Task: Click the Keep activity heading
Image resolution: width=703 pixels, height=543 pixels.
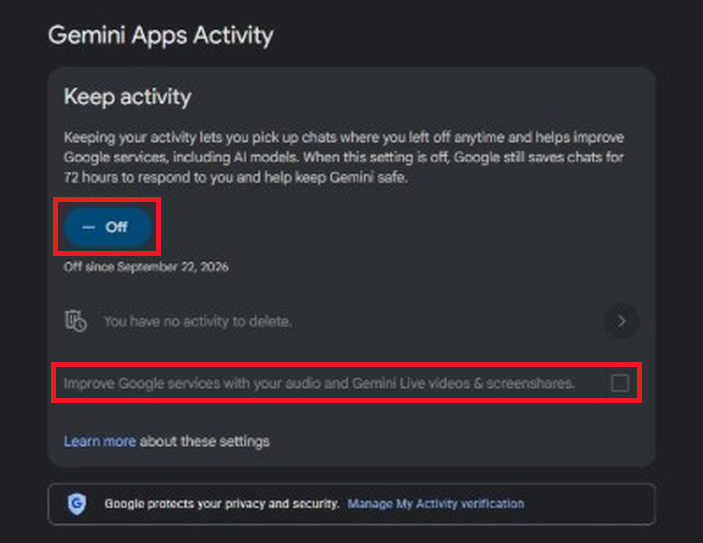Action: pyautogui.click(x=128, y=97)
